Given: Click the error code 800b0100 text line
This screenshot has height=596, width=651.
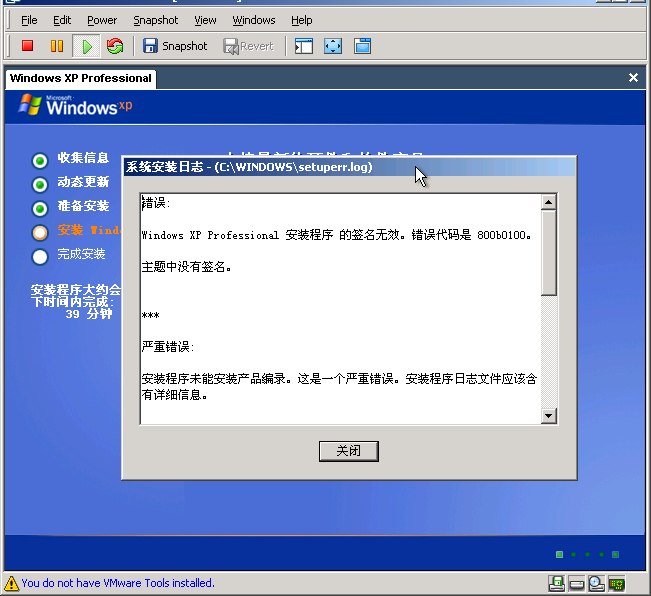Looking at the screenshot, I should pyautogui.click(x=336, y=235).
